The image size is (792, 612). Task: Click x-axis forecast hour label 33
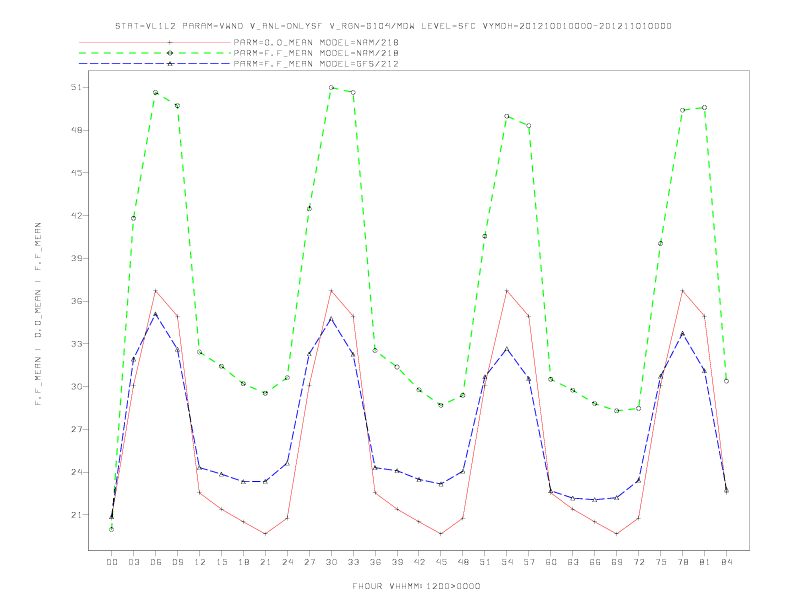(353, 562)
